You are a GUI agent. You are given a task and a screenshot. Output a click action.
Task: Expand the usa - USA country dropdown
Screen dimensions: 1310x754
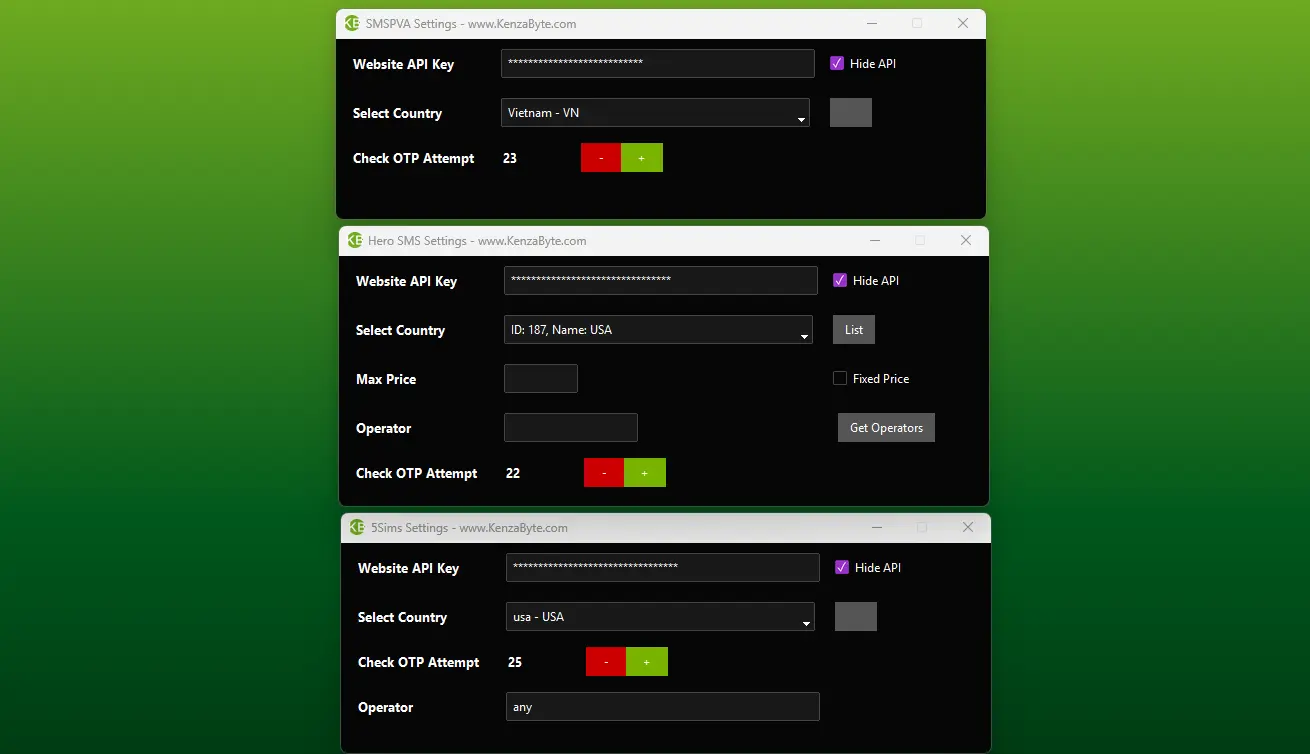660,617
